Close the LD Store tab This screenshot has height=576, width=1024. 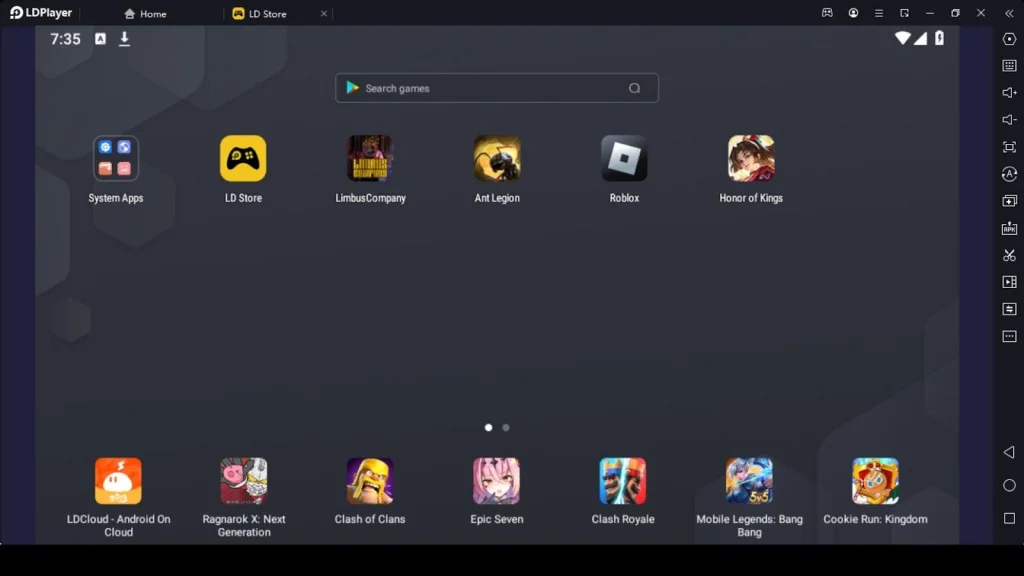tap(324, 14)
